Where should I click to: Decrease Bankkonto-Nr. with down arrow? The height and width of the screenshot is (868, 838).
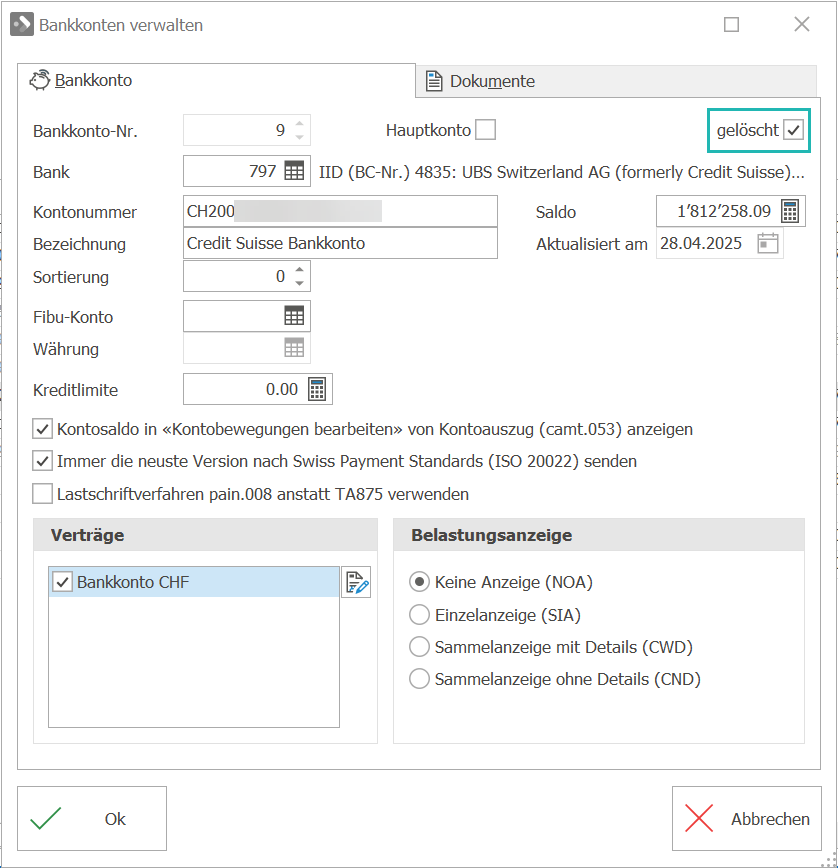pyautogui.click(x=299, y=137)
